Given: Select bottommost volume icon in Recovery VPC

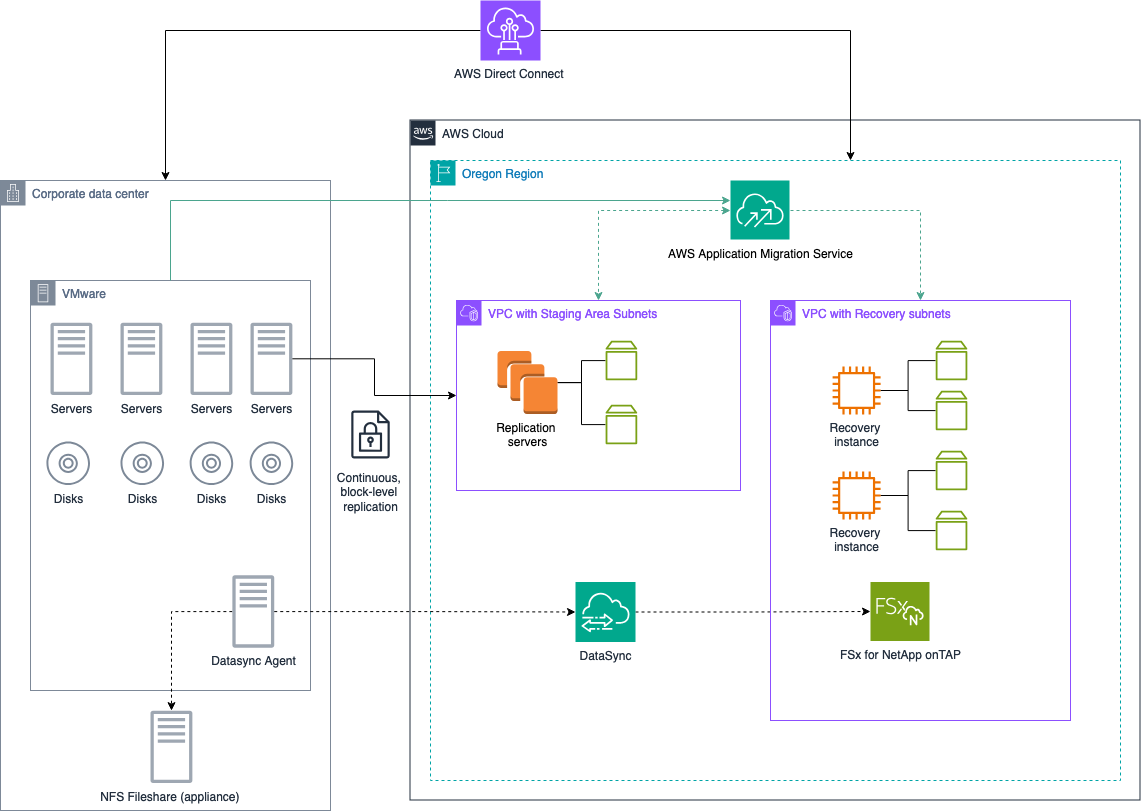Looking at the screenshot, I should pos(952,531).
